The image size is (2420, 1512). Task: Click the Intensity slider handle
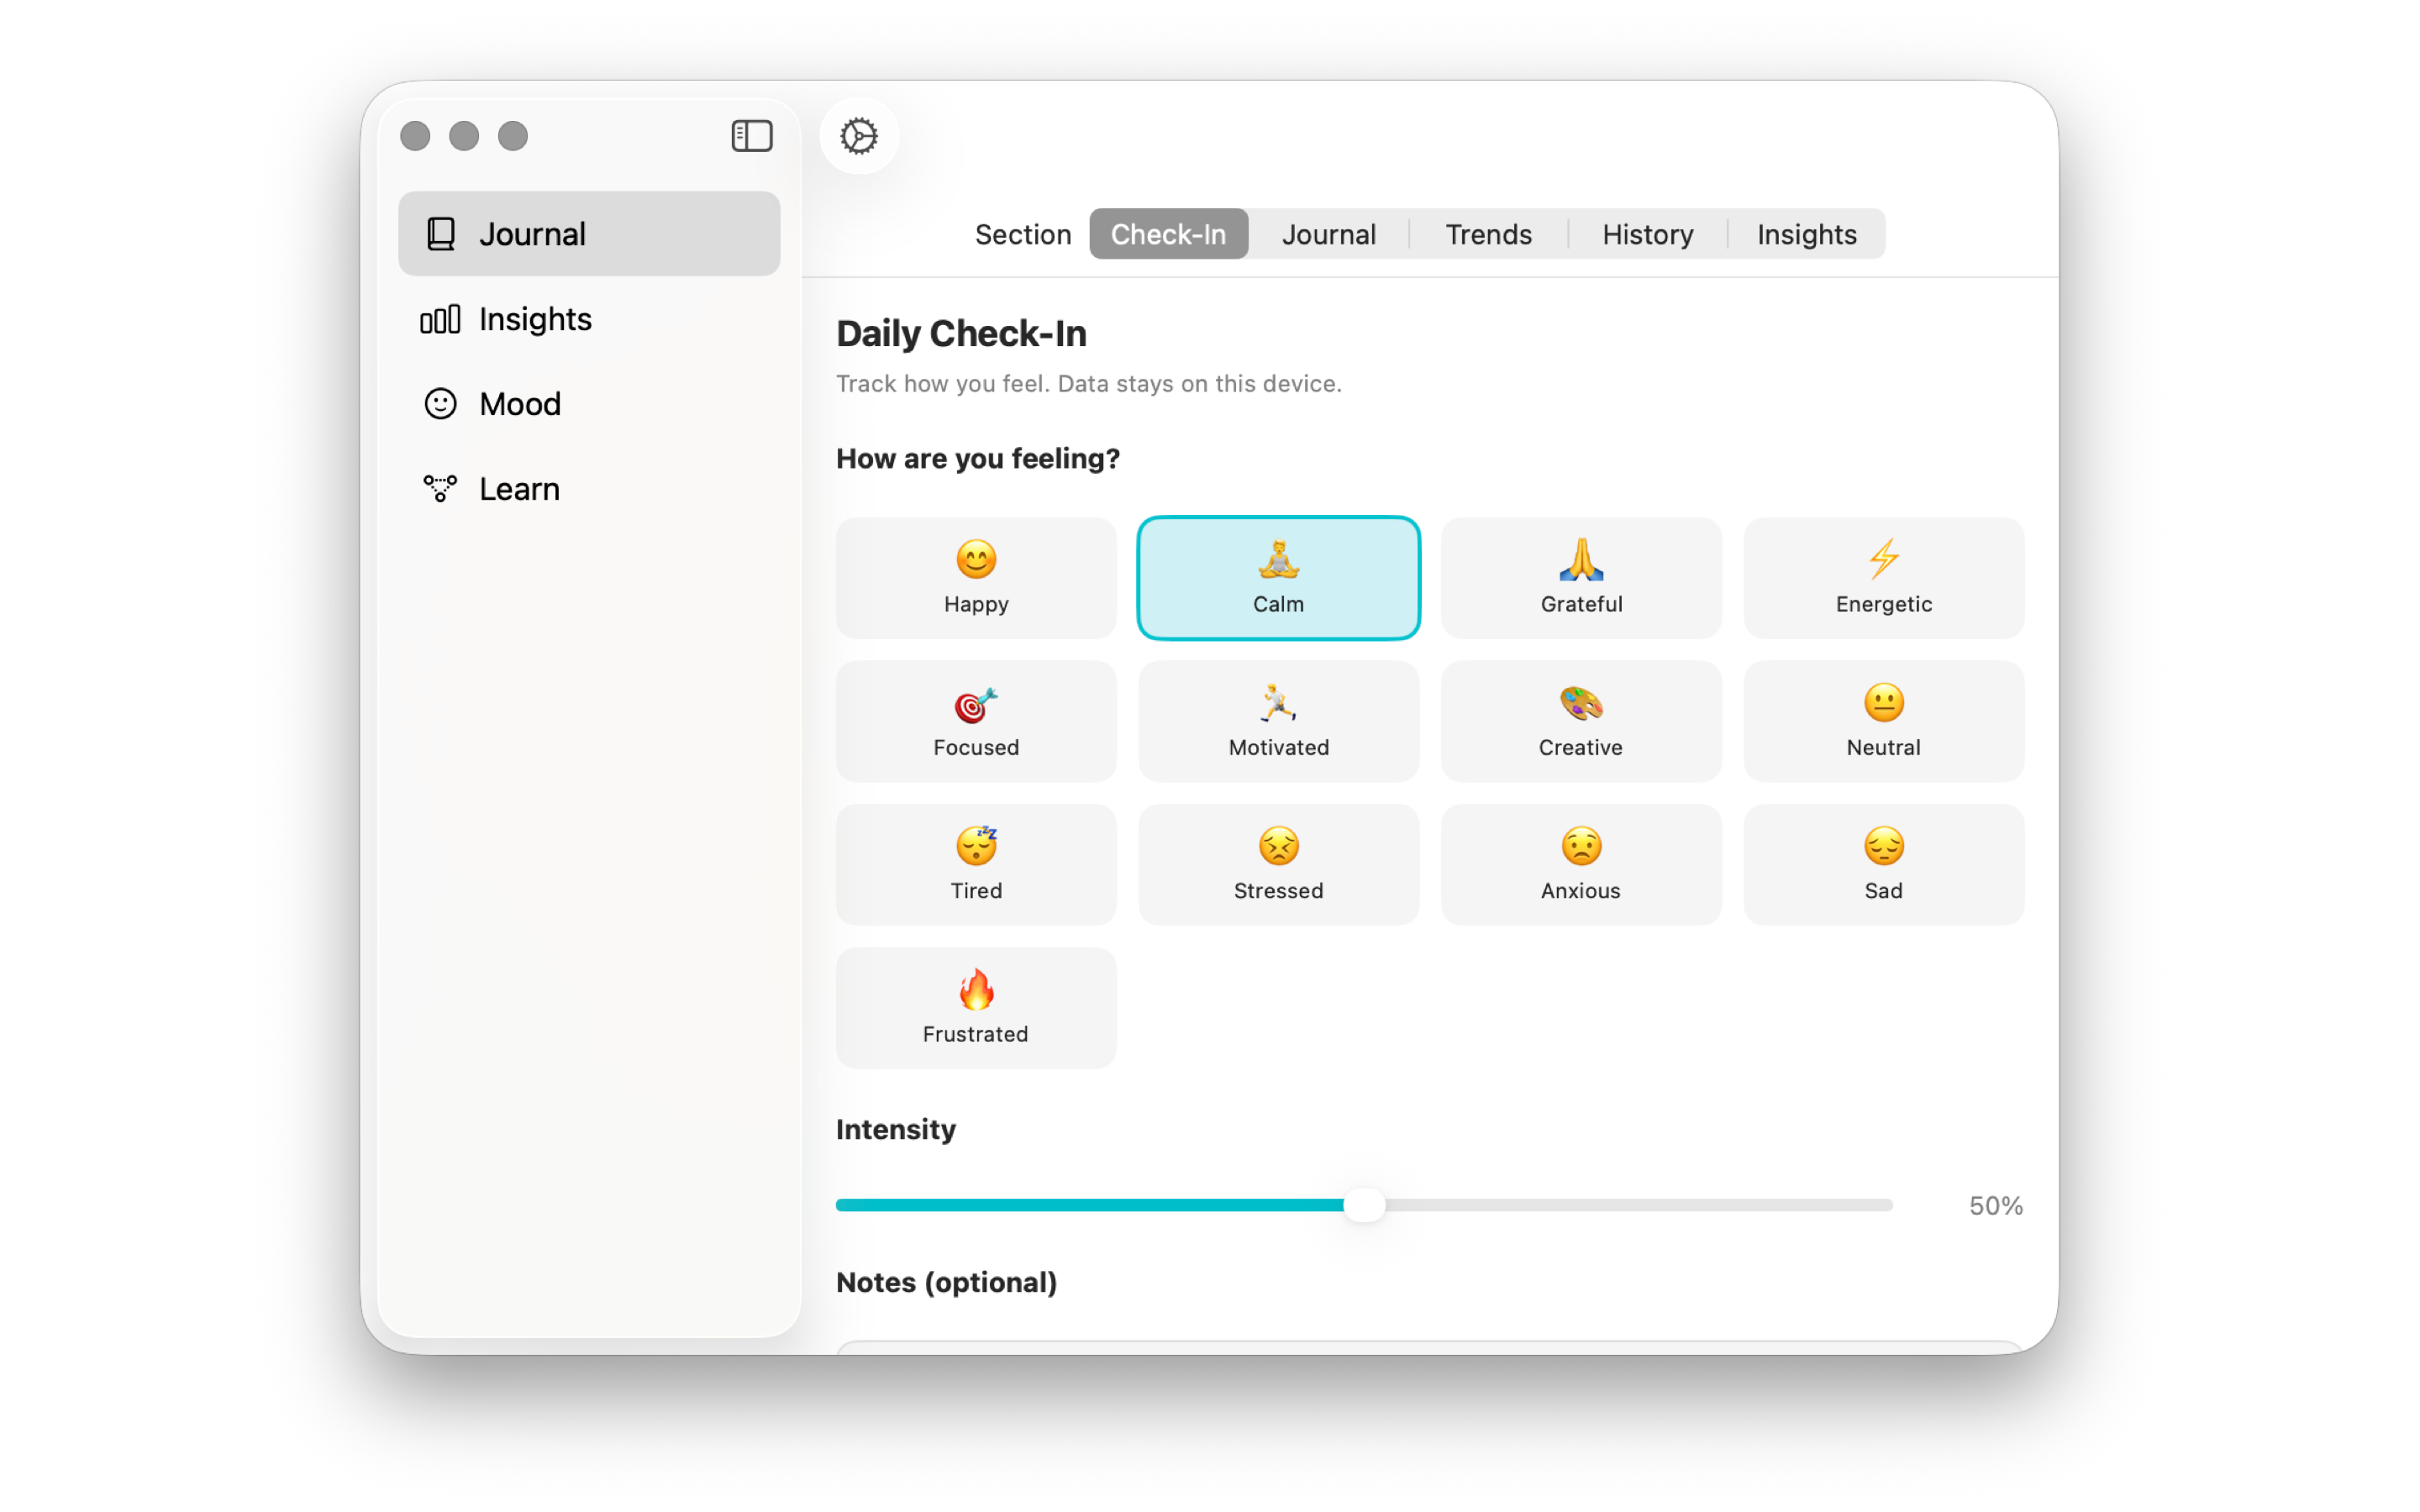pyautogui.click(x=1364, y=1205)
